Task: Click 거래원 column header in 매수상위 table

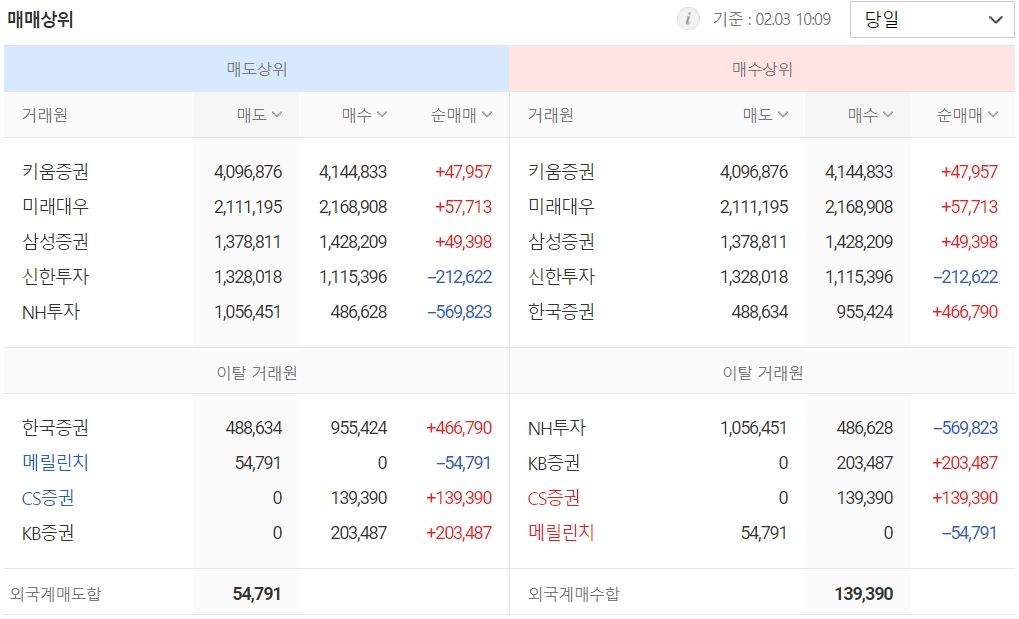Action: tap(550, 115)
